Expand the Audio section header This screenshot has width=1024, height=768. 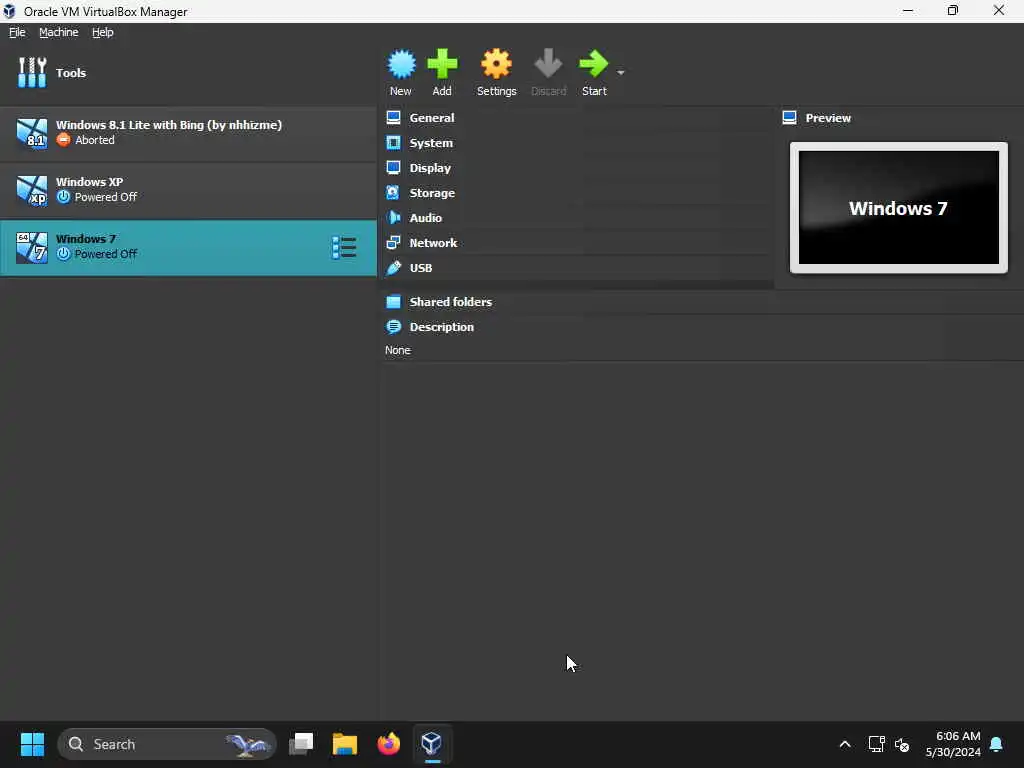pyautogui.click(x=425, y=218)
